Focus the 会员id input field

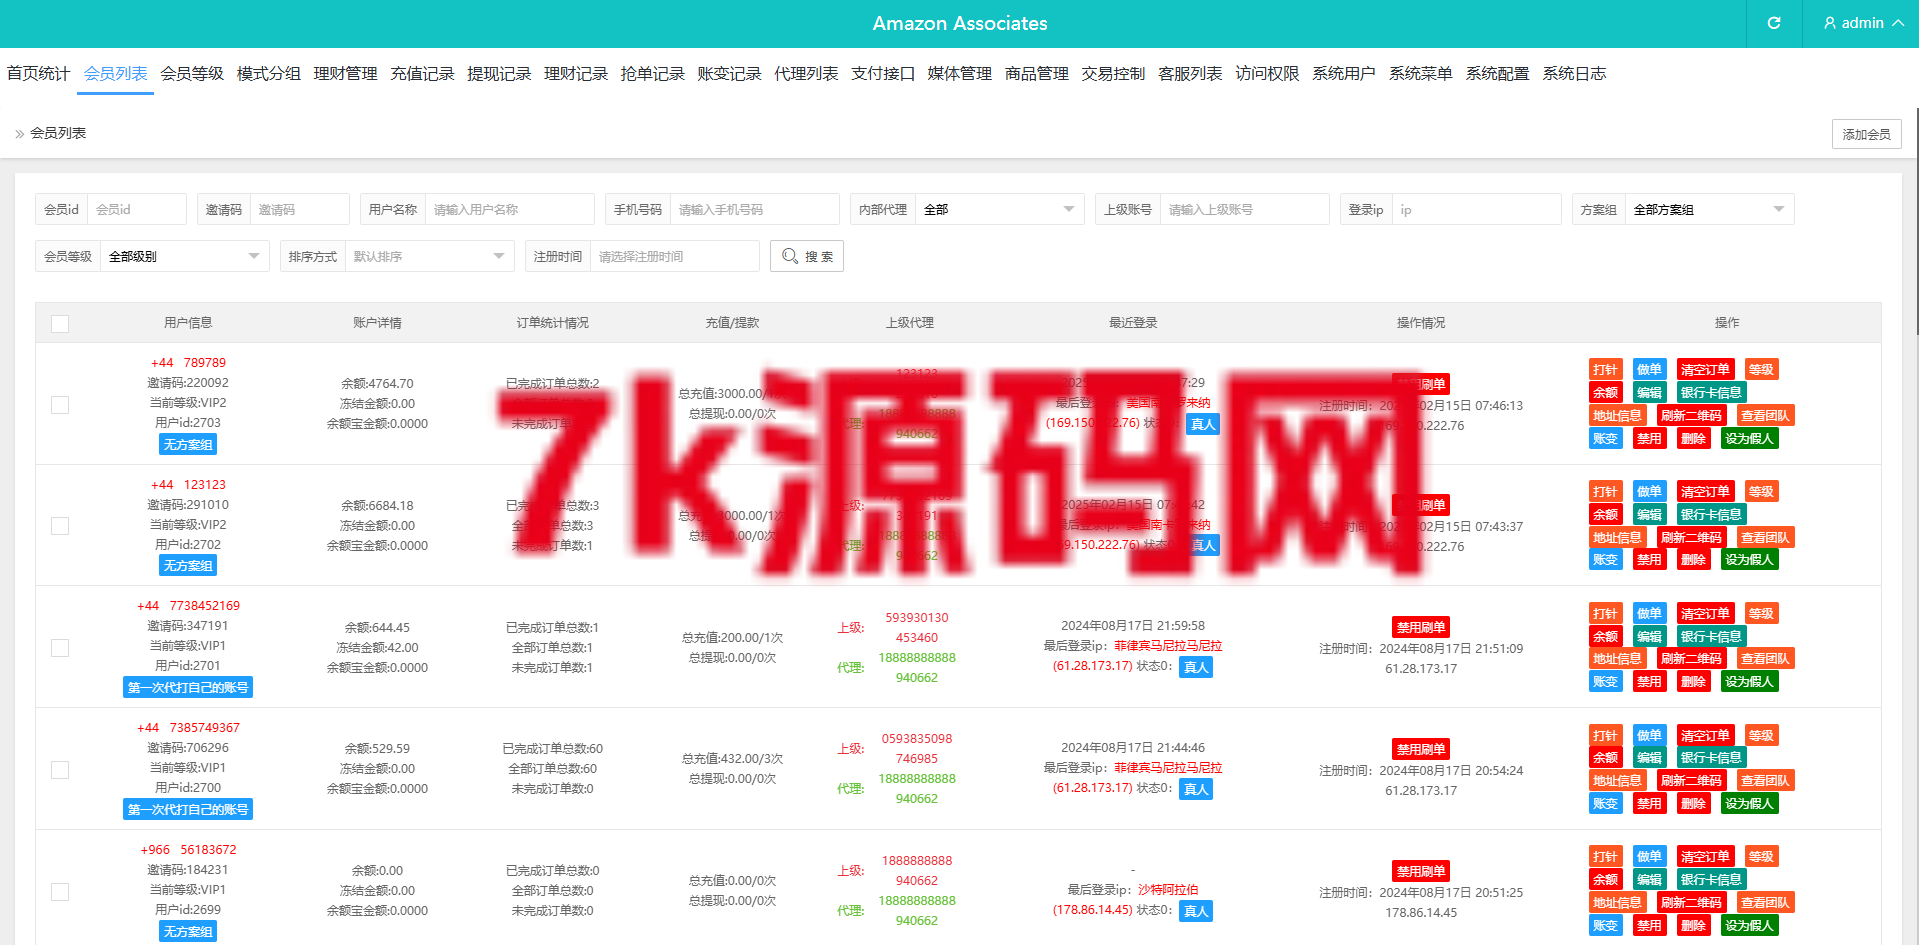(x=136, y=209)
